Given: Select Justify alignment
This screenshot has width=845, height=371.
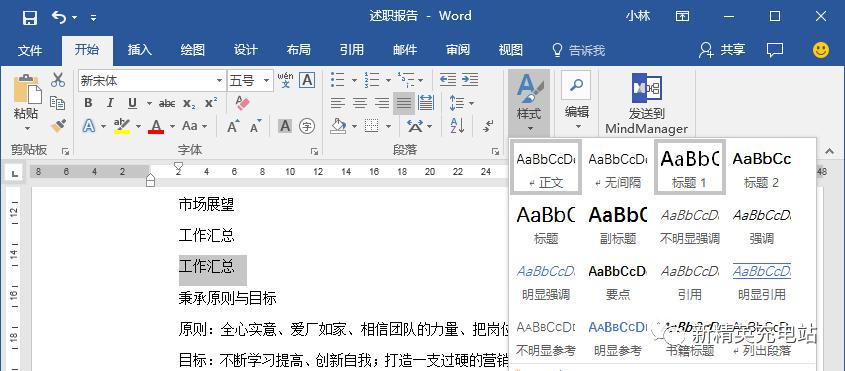Looking at the screenshot, I should pos(404,103).
